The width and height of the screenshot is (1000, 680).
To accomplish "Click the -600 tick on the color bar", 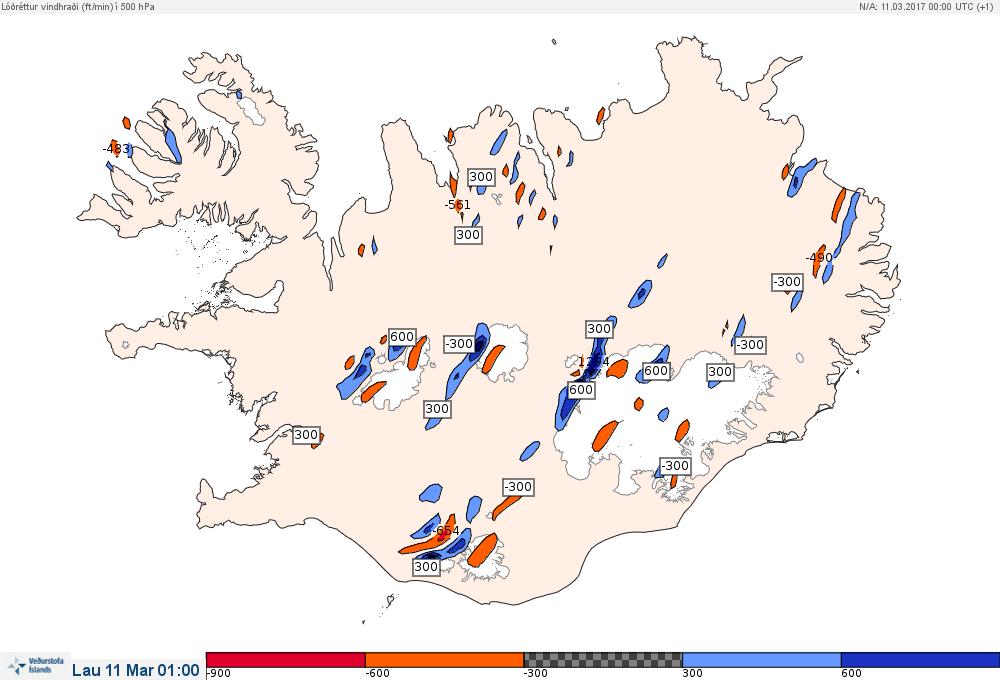I will coord(377,673).
